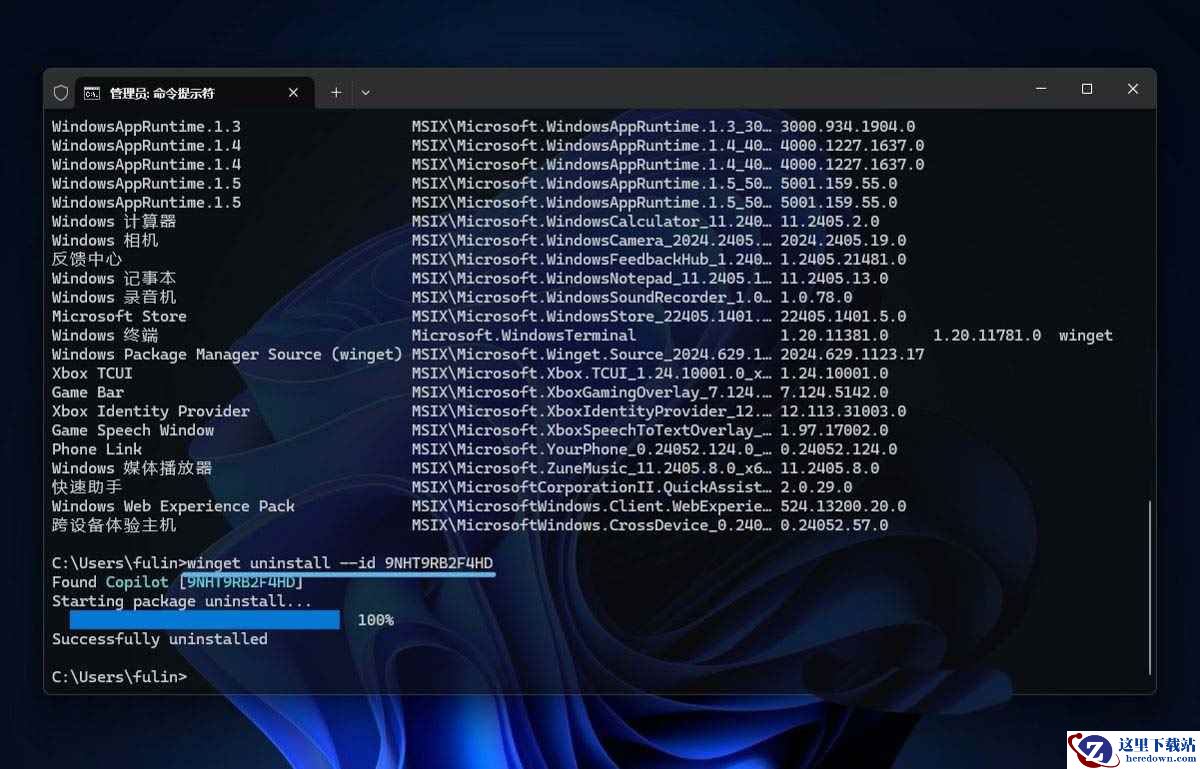Screen dimensions: 1200x769
Task: Click the text '反馈中心'
Action: click(87, 259)
